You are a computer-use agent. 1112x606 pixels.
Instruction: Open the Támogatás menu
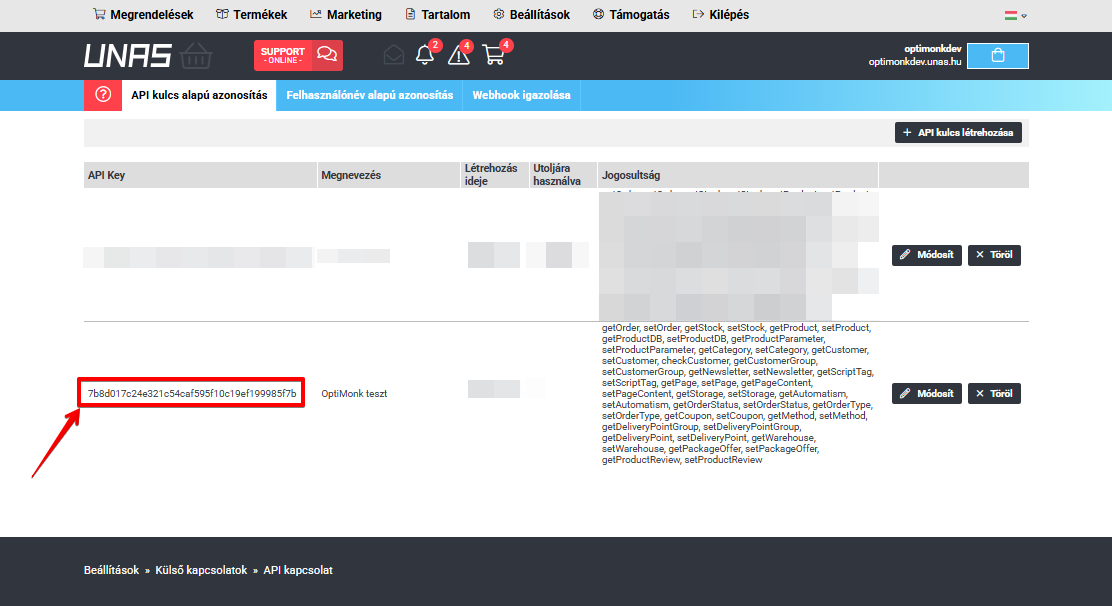631,15
